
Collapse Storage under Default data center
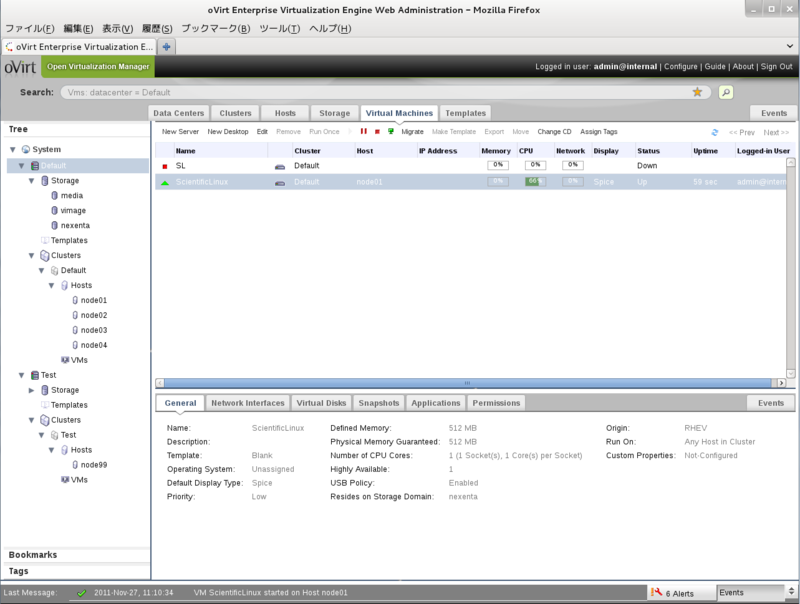click(x=32, y=181)
